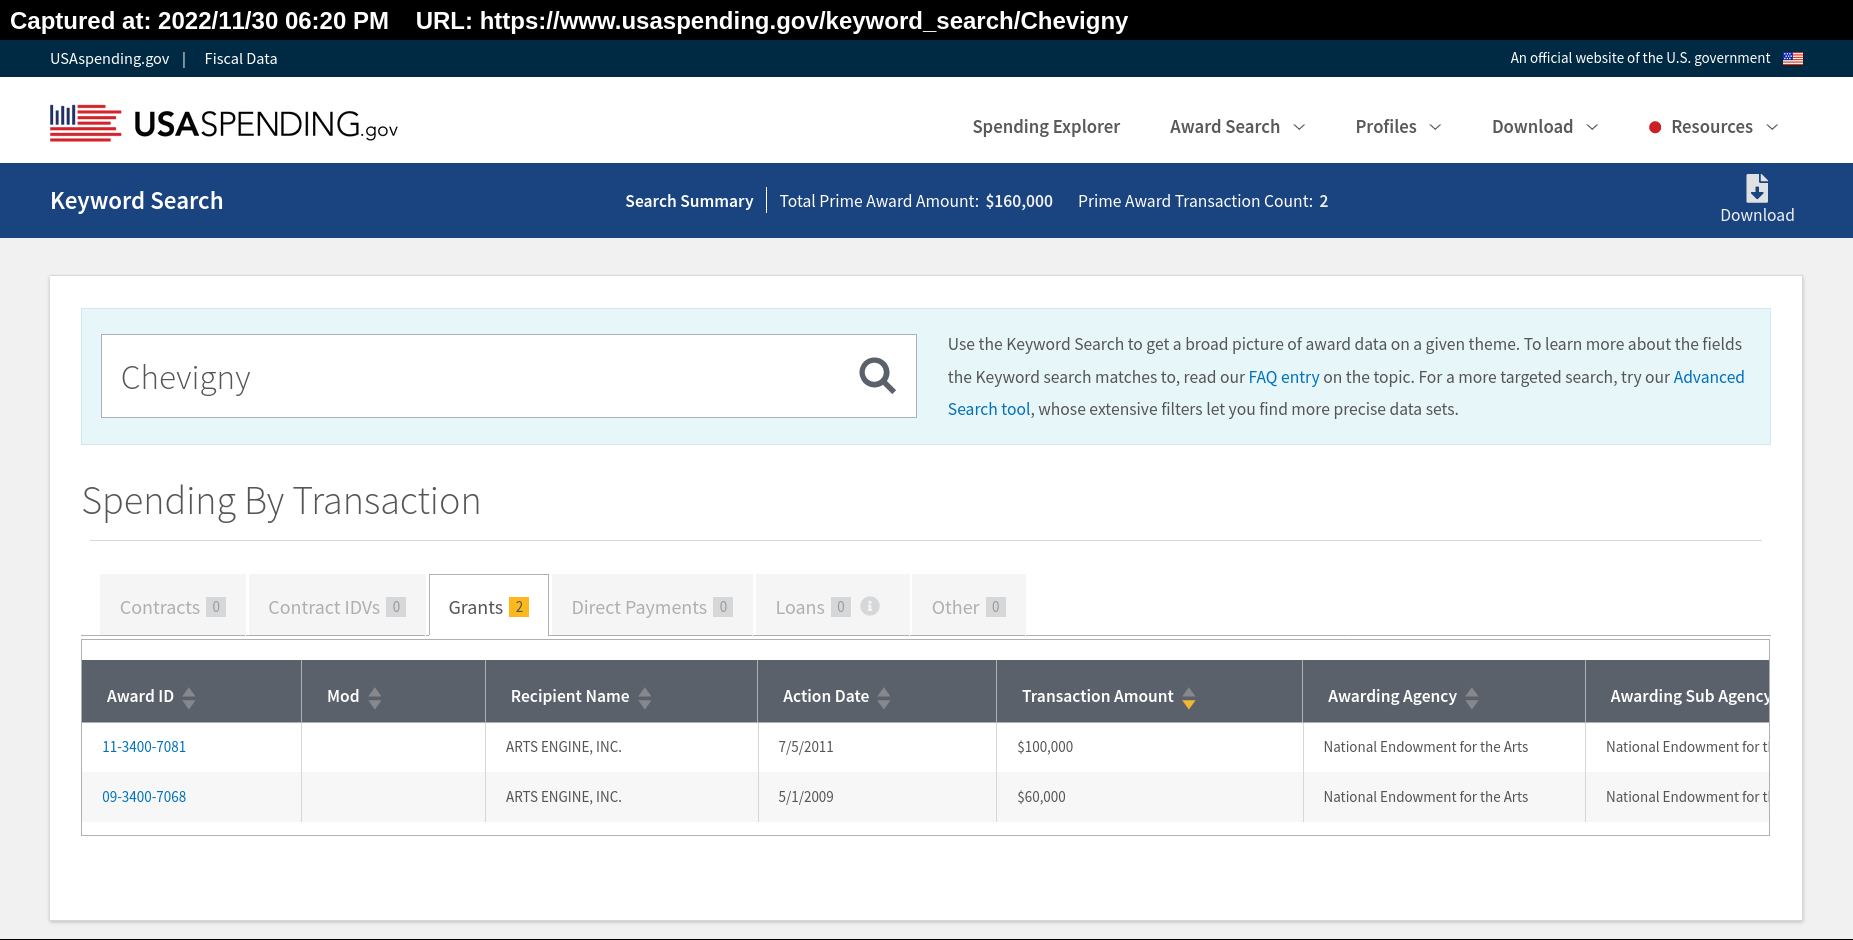Image resolution: width=1853 pixels, height=940 pixels.
Task: Go to the Fiscal Data link
Action: click(x=241, y=59)
